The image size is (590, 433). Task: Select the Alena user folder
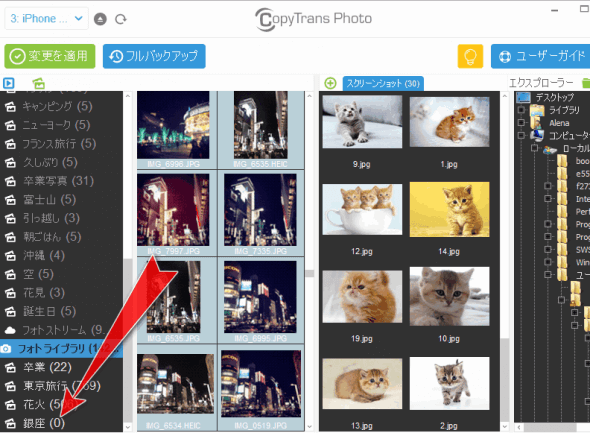(559, 123)
